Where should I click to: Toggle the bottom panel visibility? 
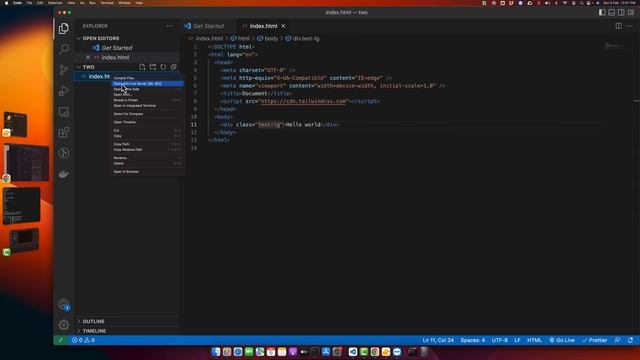[x=611, y=13]
